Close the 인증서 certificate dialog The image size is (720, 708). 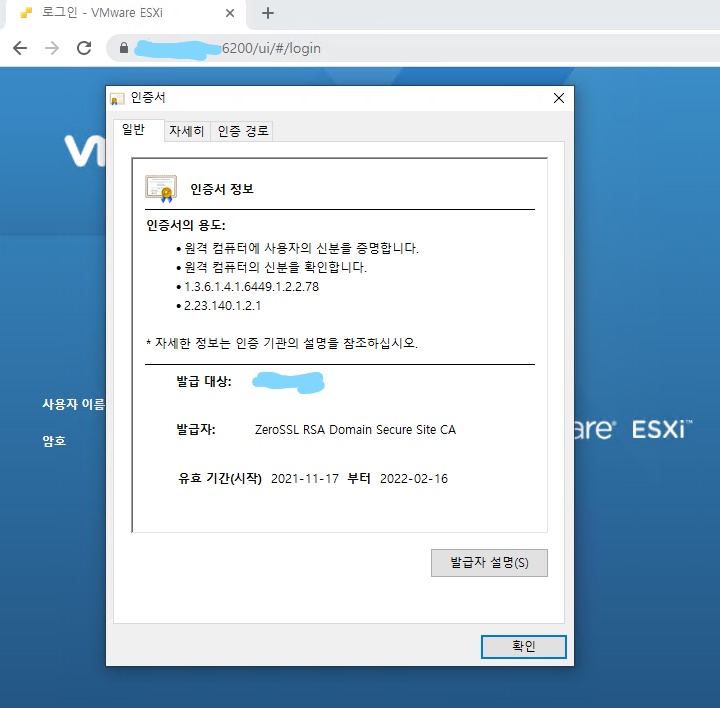[x=559, y=98]
